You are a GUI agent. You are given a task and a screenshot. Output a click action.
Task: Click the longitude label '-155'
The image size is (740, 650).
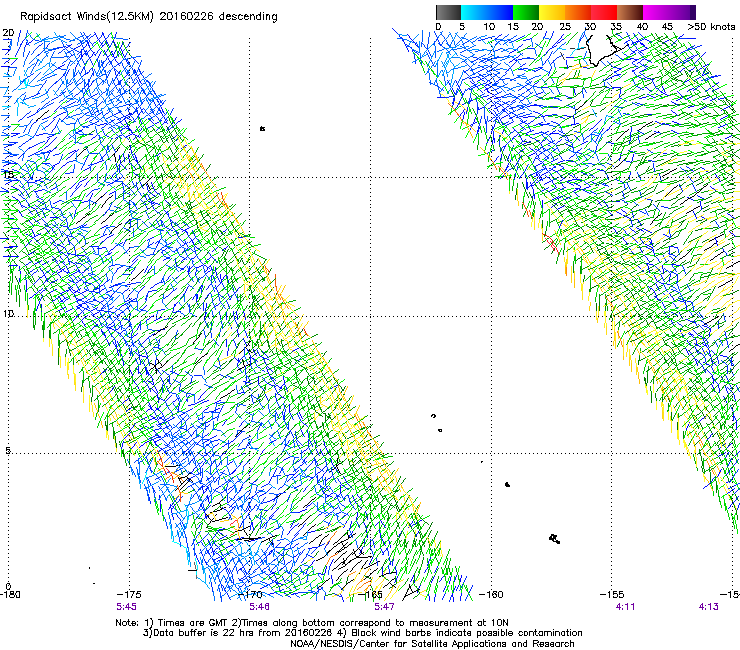click(x=612, y=594)
